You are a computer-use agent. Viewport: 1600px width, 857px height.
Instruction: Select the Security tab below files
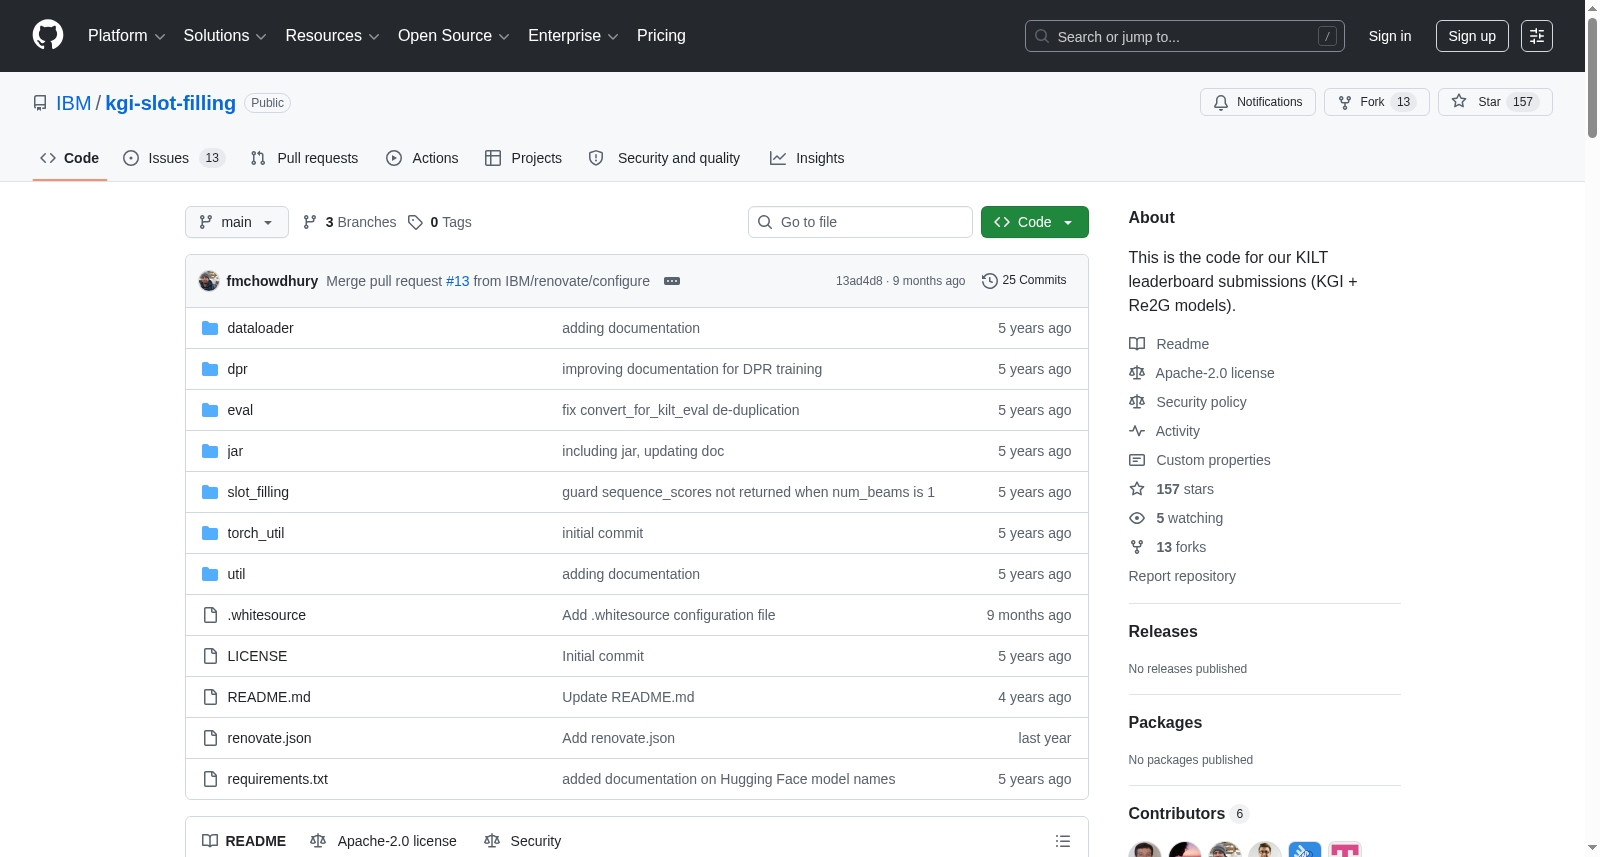point(522,841)
